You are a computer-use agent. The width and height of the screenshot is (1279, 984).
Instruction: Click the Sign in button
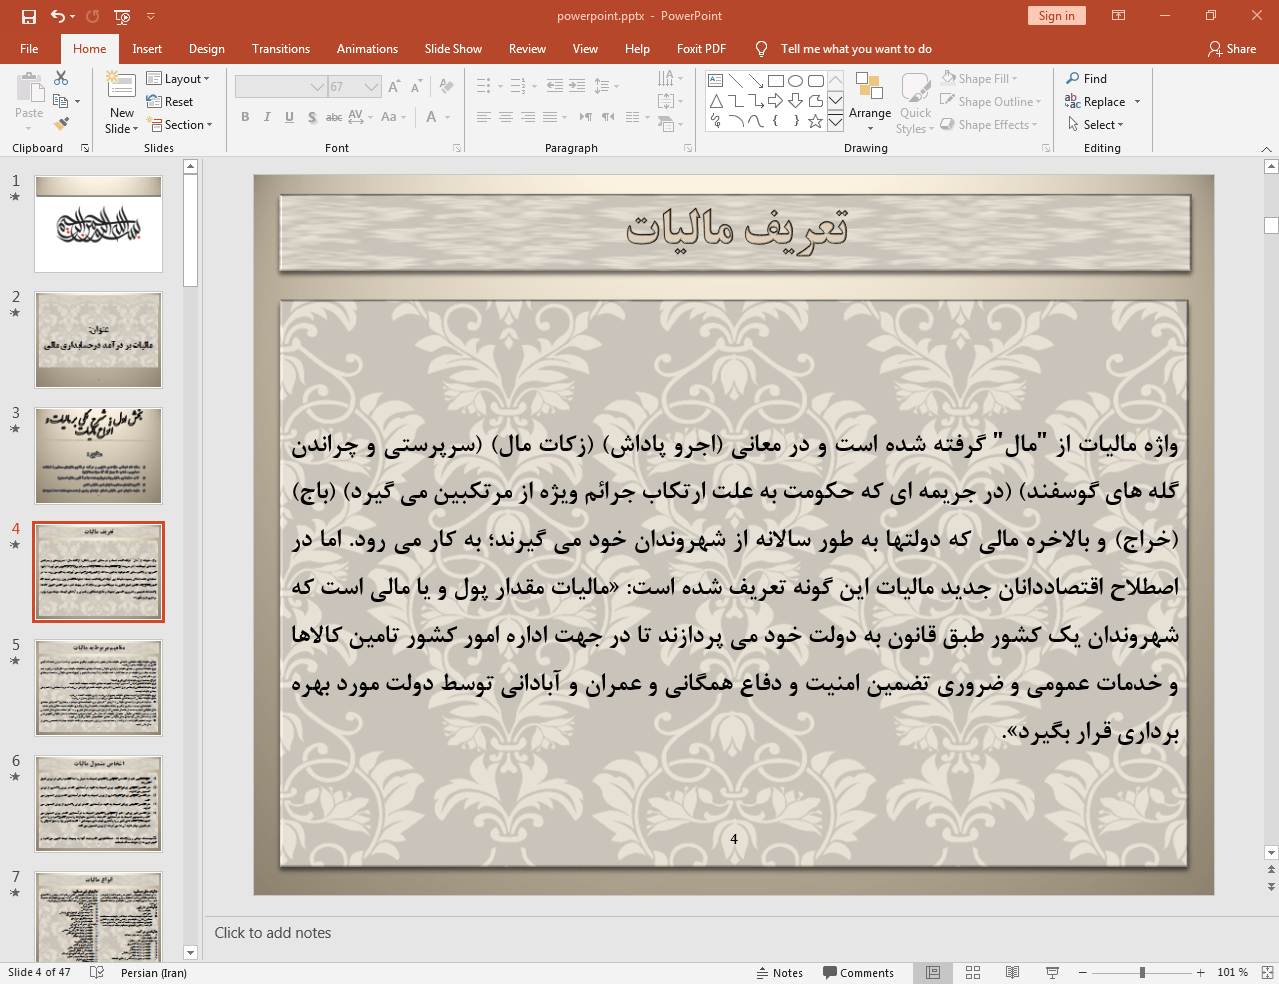click(x=1056, y=16)
